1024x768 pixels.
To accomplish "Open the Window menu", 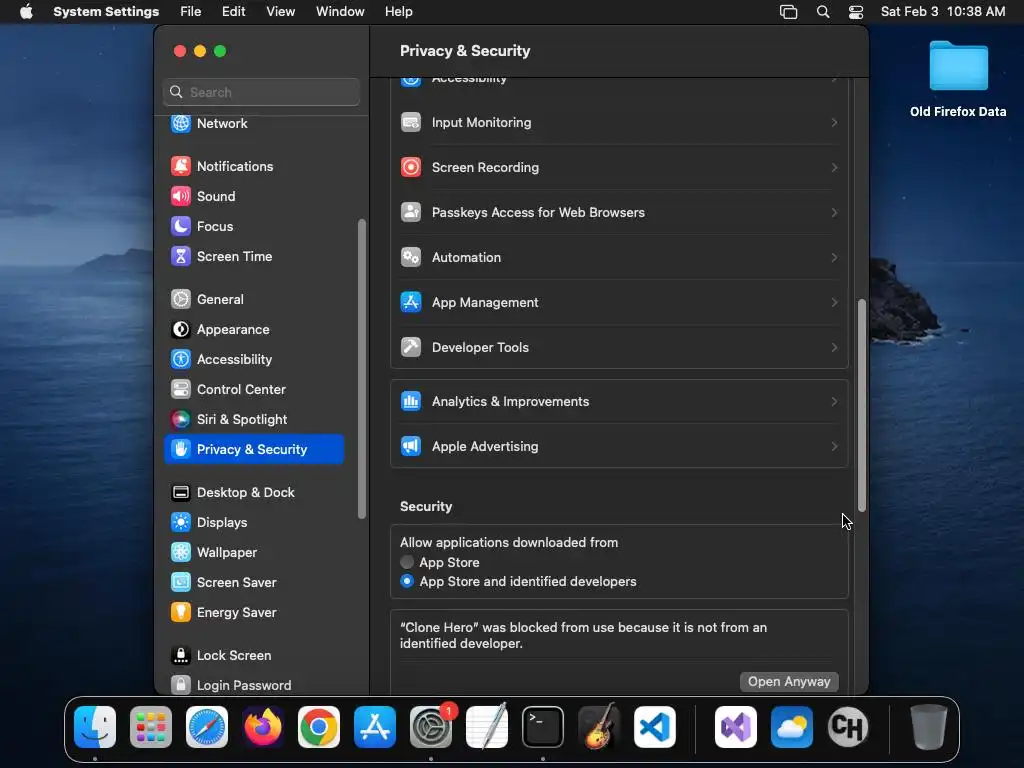I will 340,12.
